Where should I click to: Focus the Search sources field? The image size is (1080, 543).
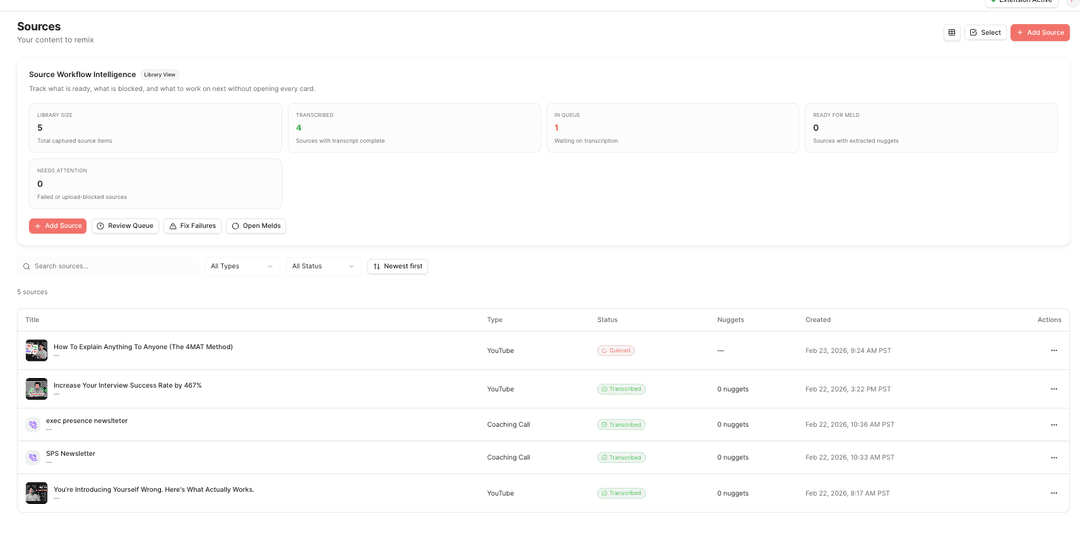tap(108, 266)
